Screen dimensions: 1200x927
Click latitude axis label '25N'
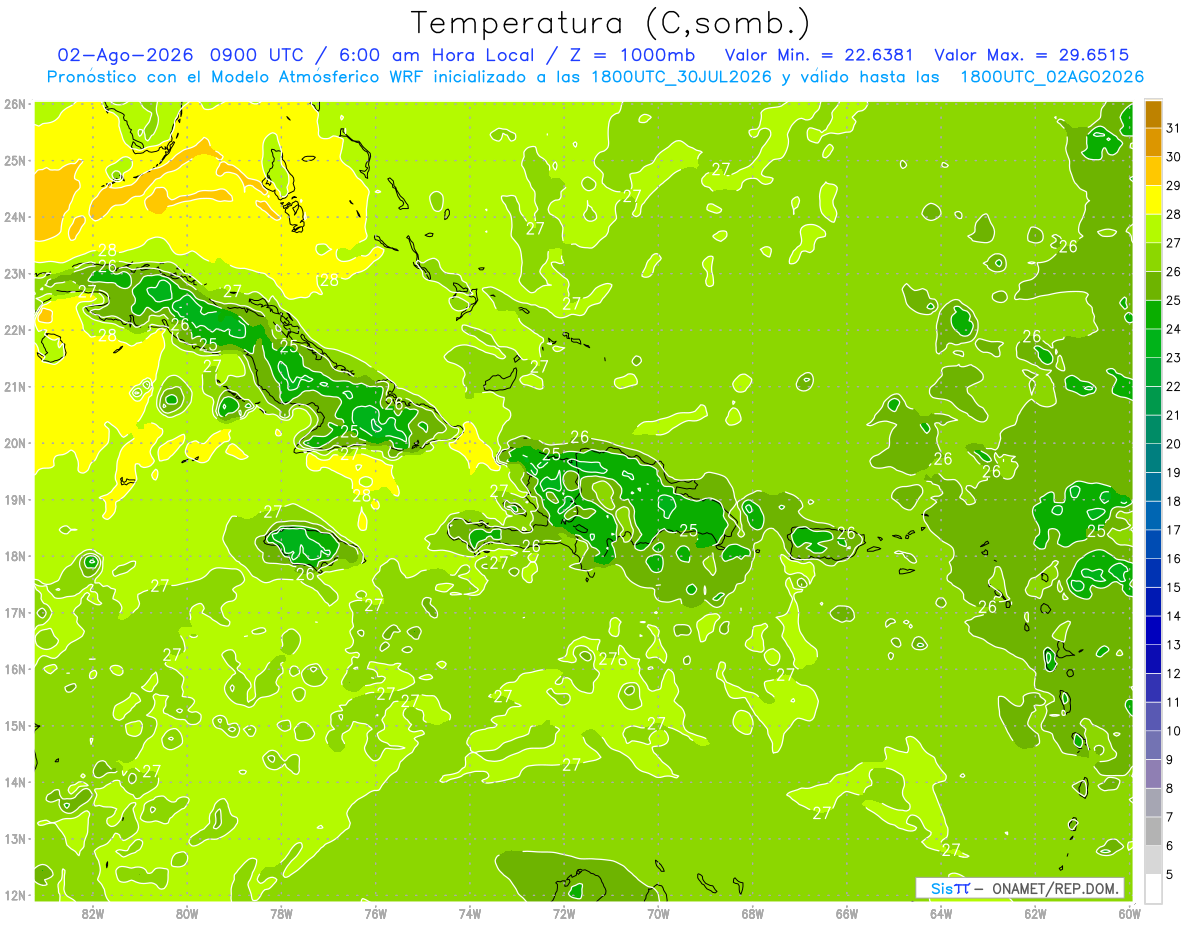coord(15,160)
